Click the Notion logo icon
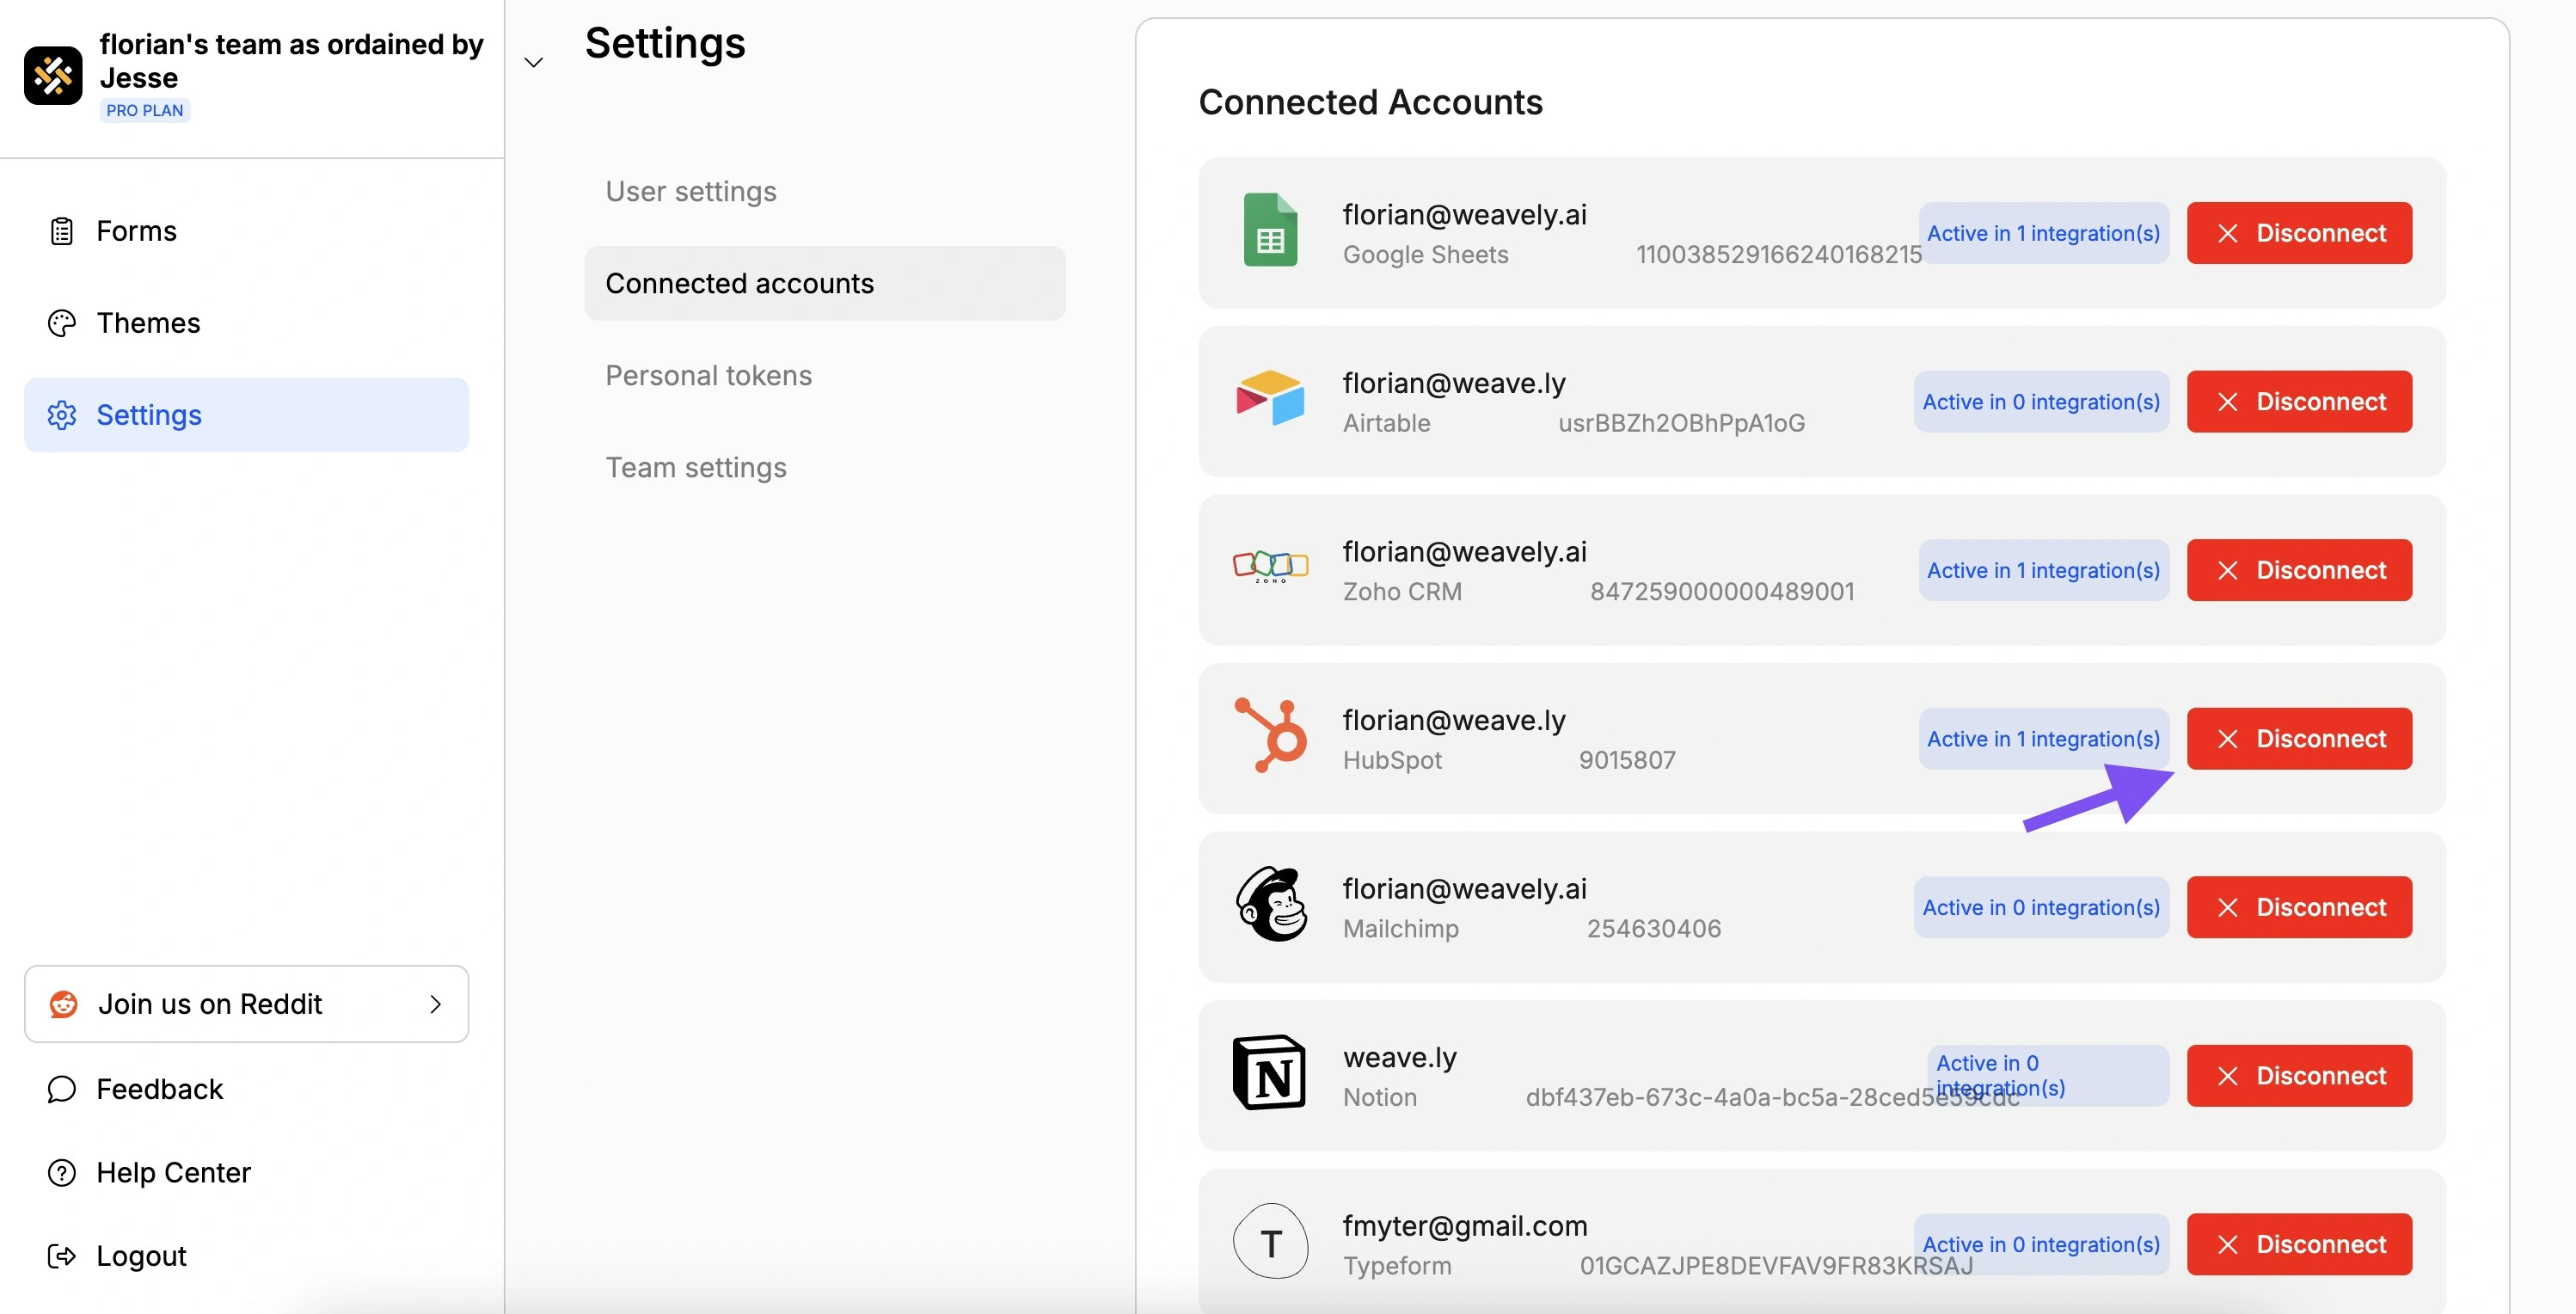This screenshot has width=2576, height=1314. (x=1270, y=1075)
